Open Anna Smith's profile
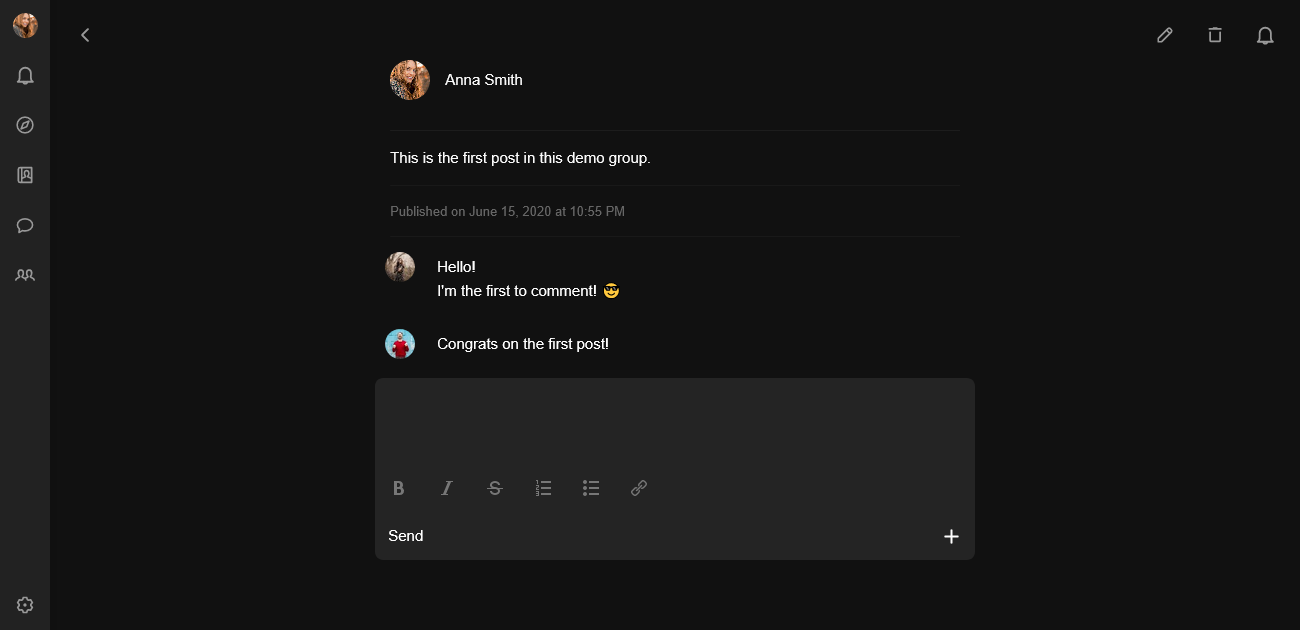 tap(483, 80)
